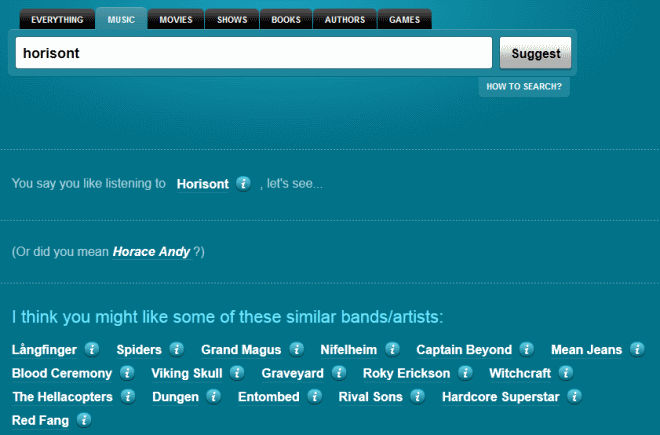The width and height of the screenshot is (660, 435).
Task: Click the Red Fang link
Action: [40, 420]
